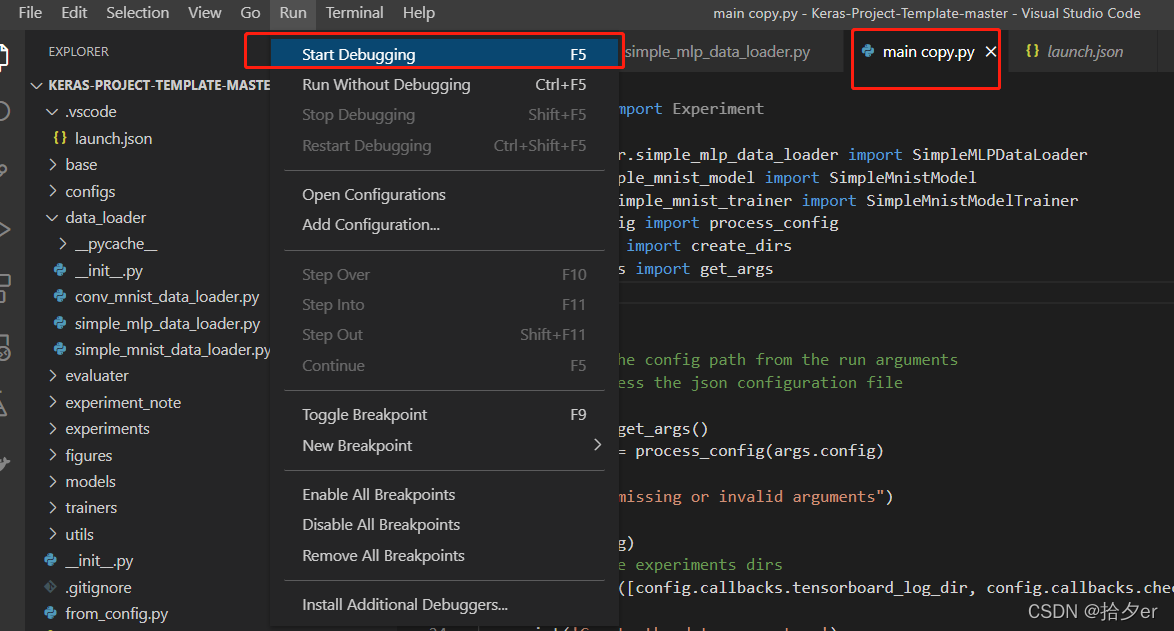The width and height of the screenshot is (1174, 631).
Task: Click SimpleMLPDataLoader in import line
Action: (x=1000, y=154)
